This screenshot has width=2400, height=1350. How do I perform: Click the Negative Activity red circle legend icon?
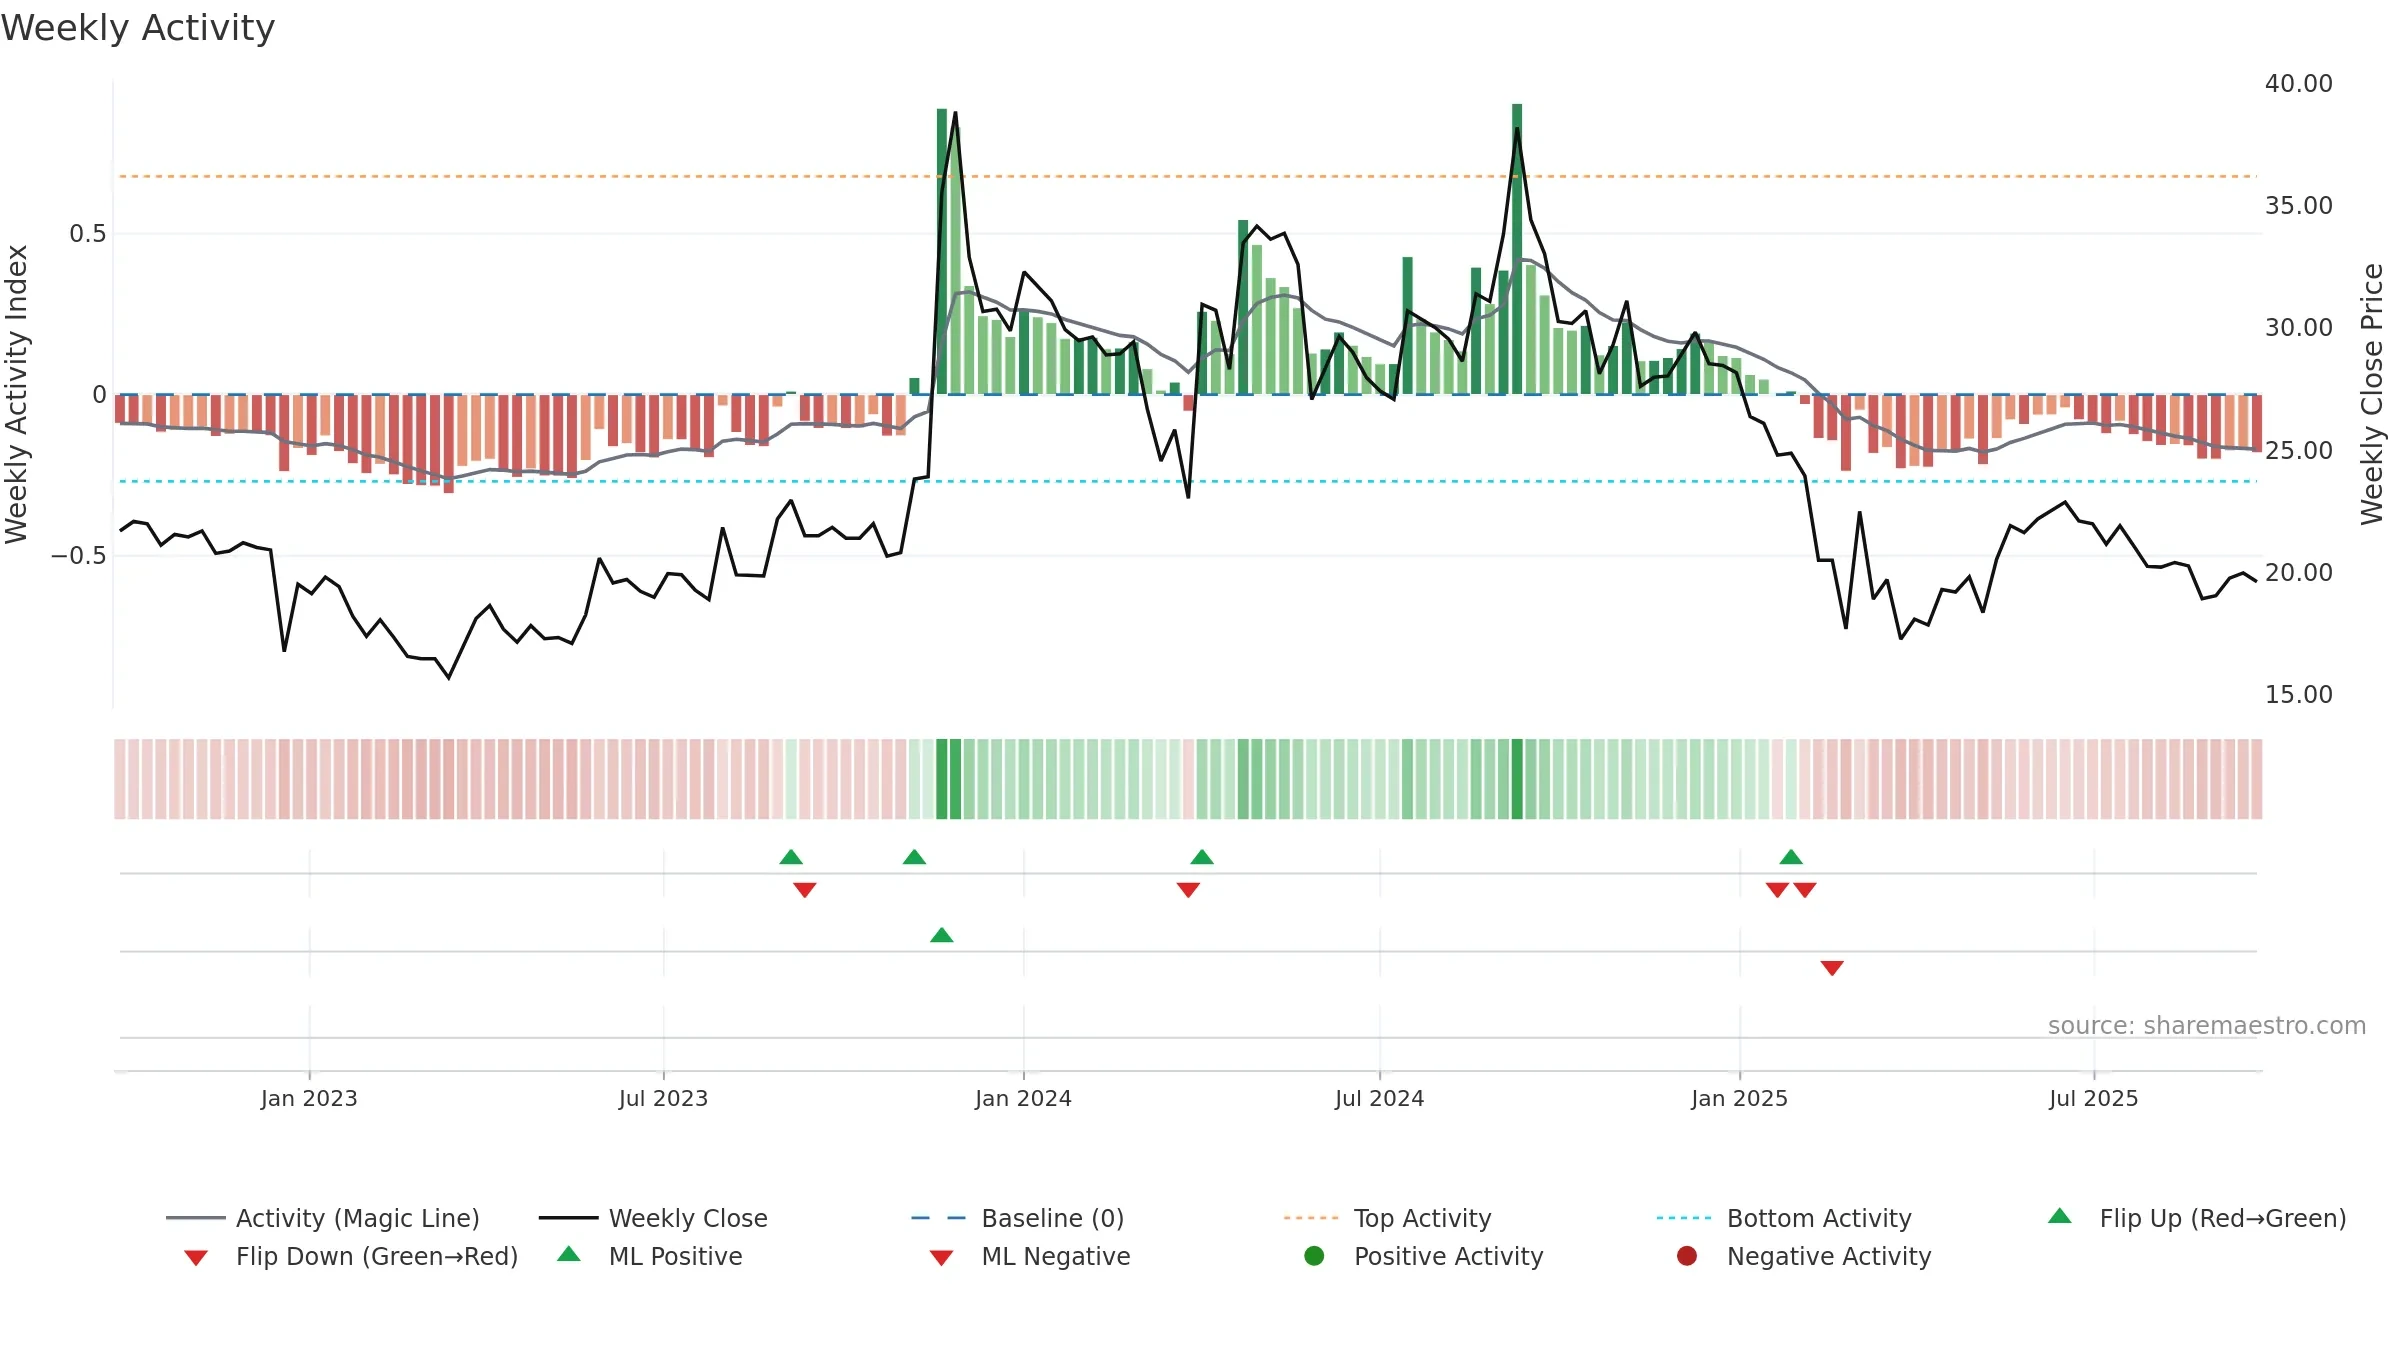(1687, 1256)
